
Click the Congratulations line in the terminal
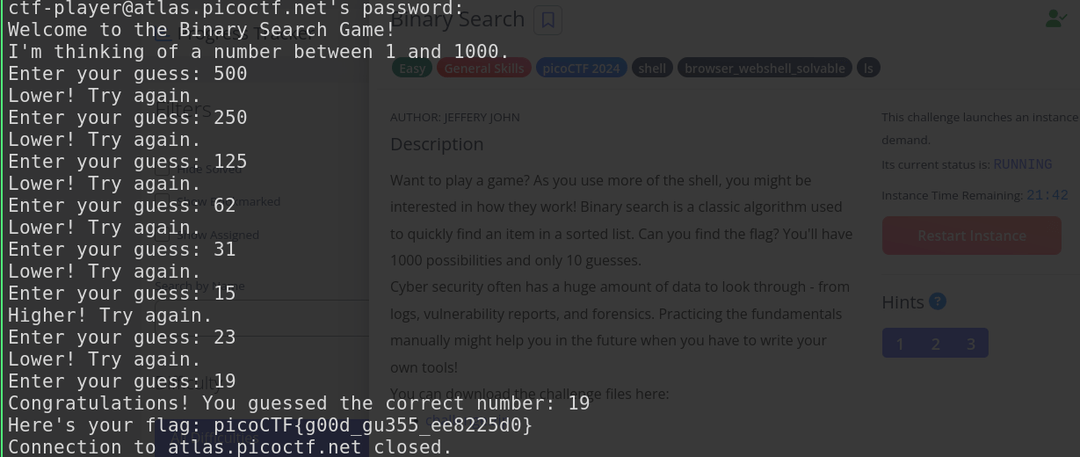click(298, 403)
